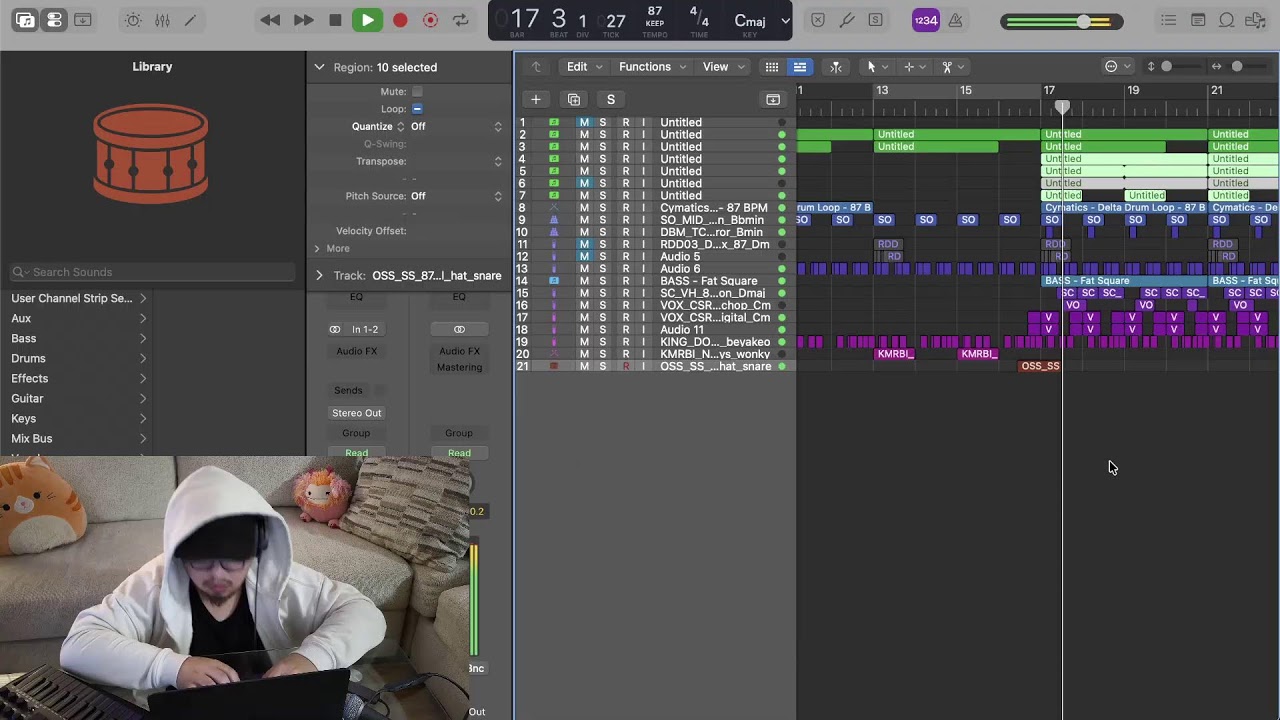Click the Mastering button on channel strip
This screenshot has height=720, width=1280.
pyautogui.click(x=459, y=368)
